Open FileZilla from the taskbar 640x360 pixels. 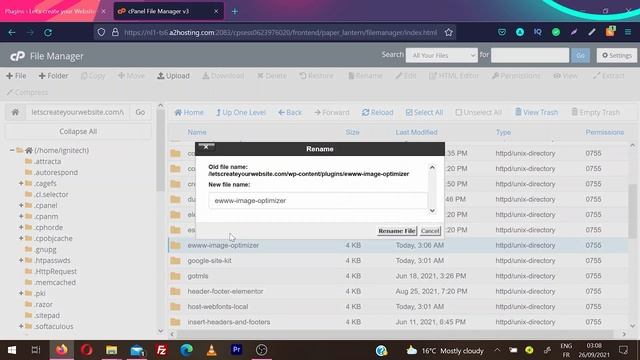click(x=162, y=350)
